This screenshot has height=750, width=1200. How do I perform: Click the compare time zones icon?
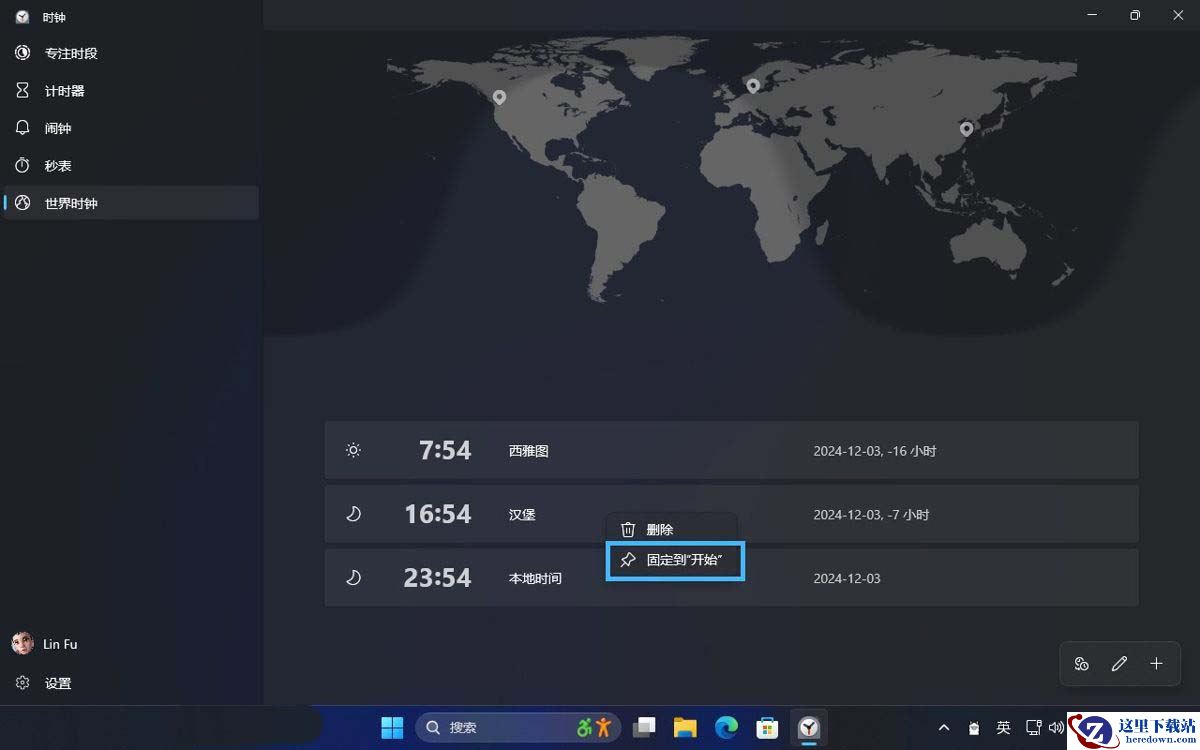[x=1081, y=664]
